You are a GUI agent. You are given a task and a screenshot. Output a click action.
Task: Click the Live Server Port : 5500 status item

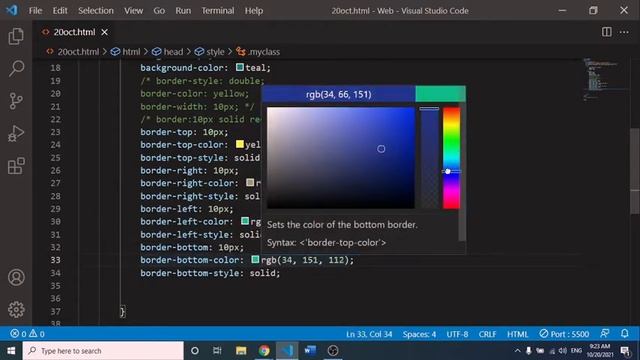coord(564,334)
